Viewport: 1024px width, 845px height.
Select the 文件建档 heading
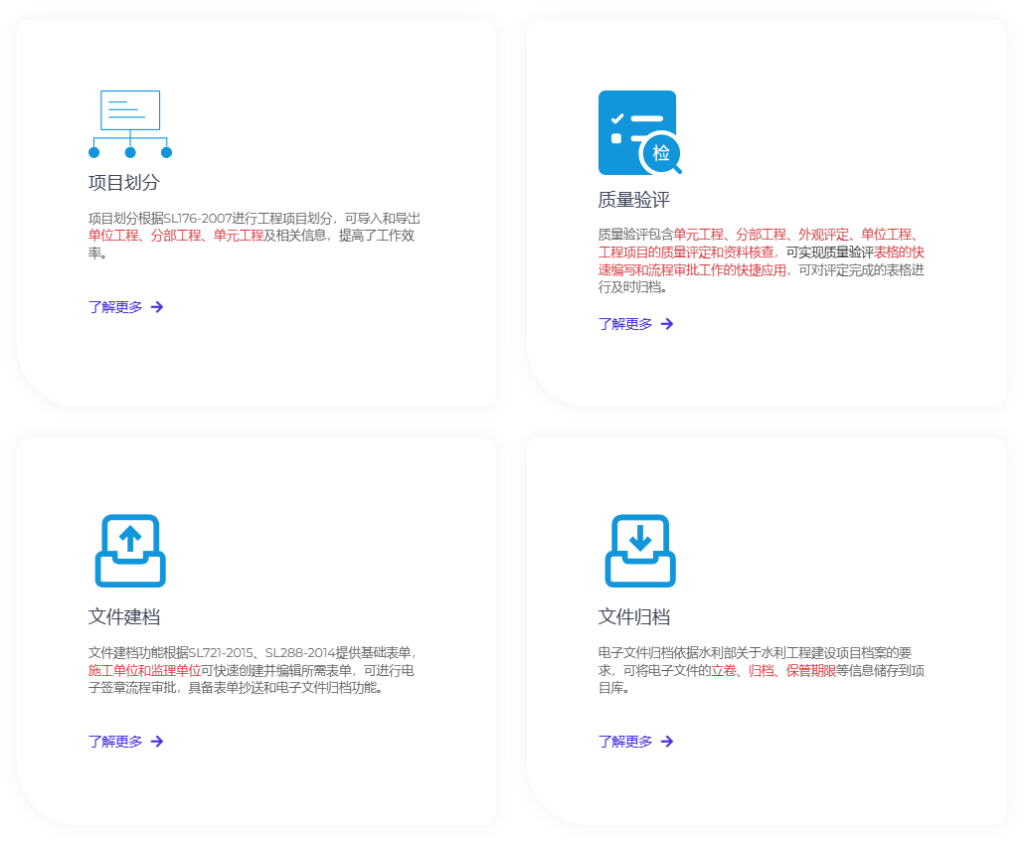124,617
